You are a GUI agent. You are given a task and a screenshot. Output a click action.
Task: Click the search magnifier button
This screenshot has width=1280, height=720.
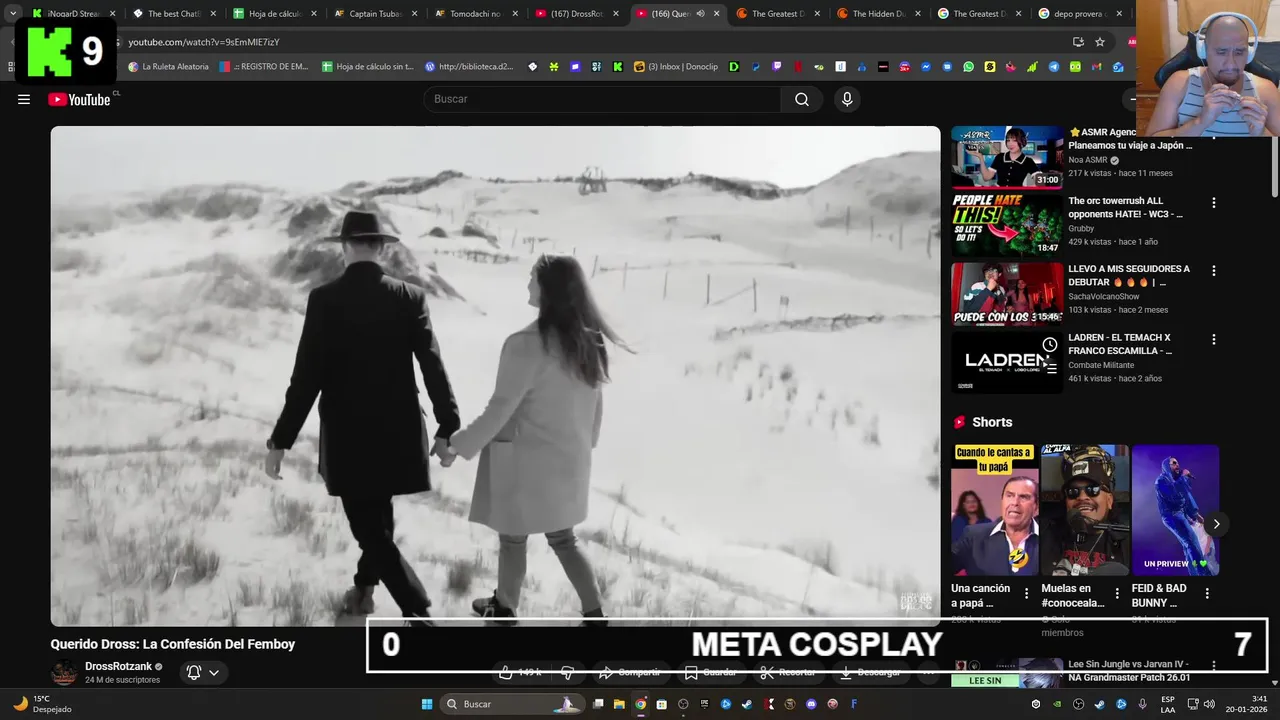point(802,99)
